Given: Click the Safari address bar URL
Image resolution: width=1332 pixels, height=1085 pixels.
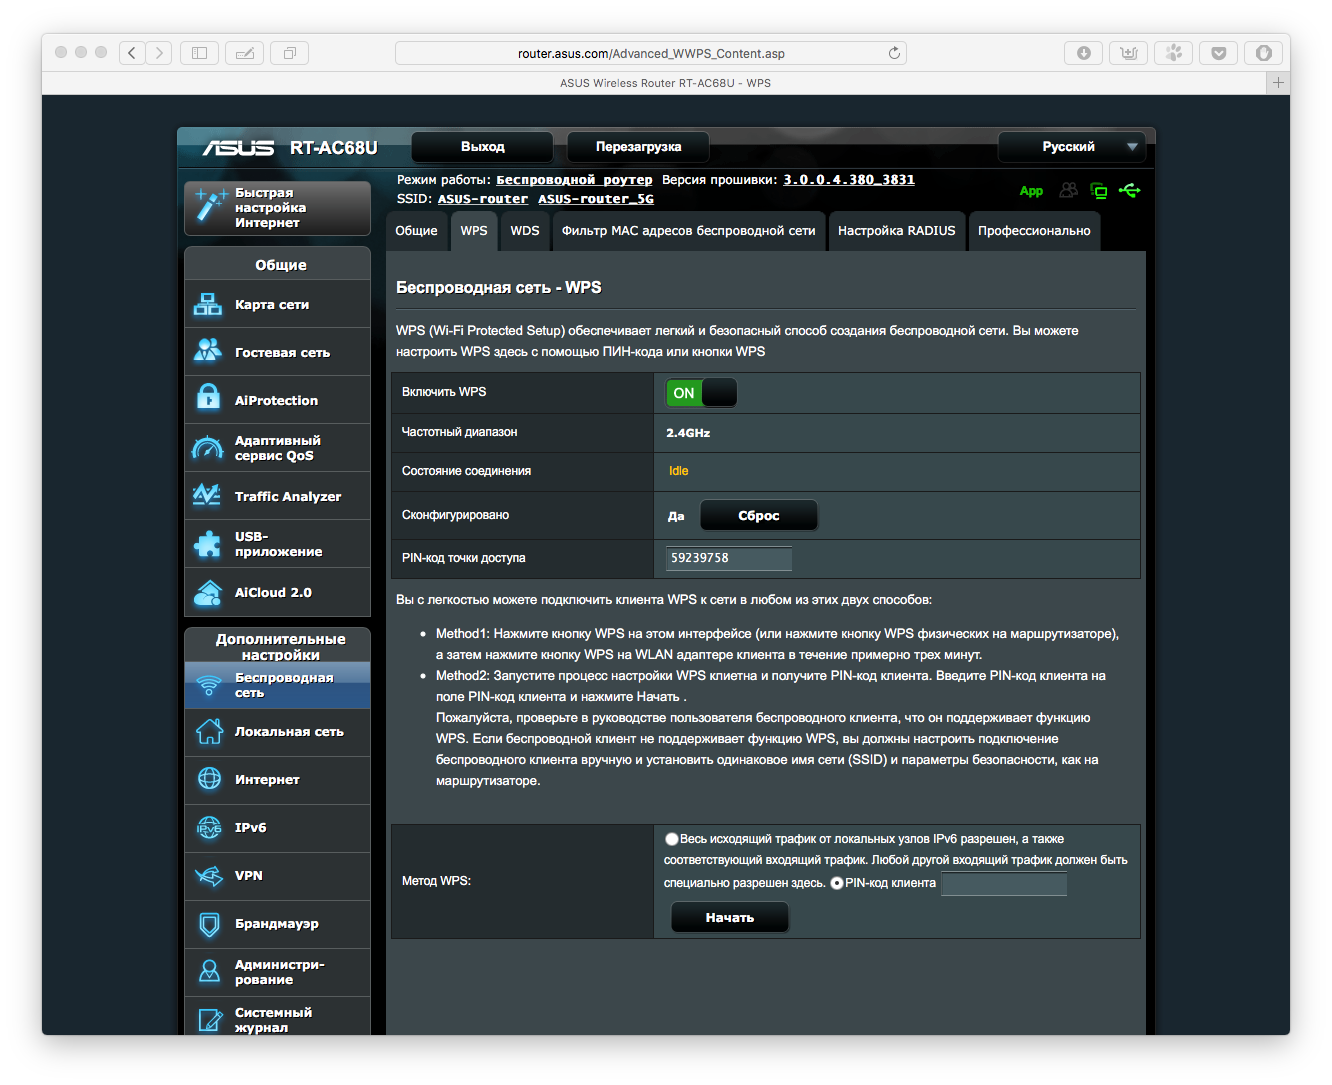Looking at the screenshot, I should (651, 53).
